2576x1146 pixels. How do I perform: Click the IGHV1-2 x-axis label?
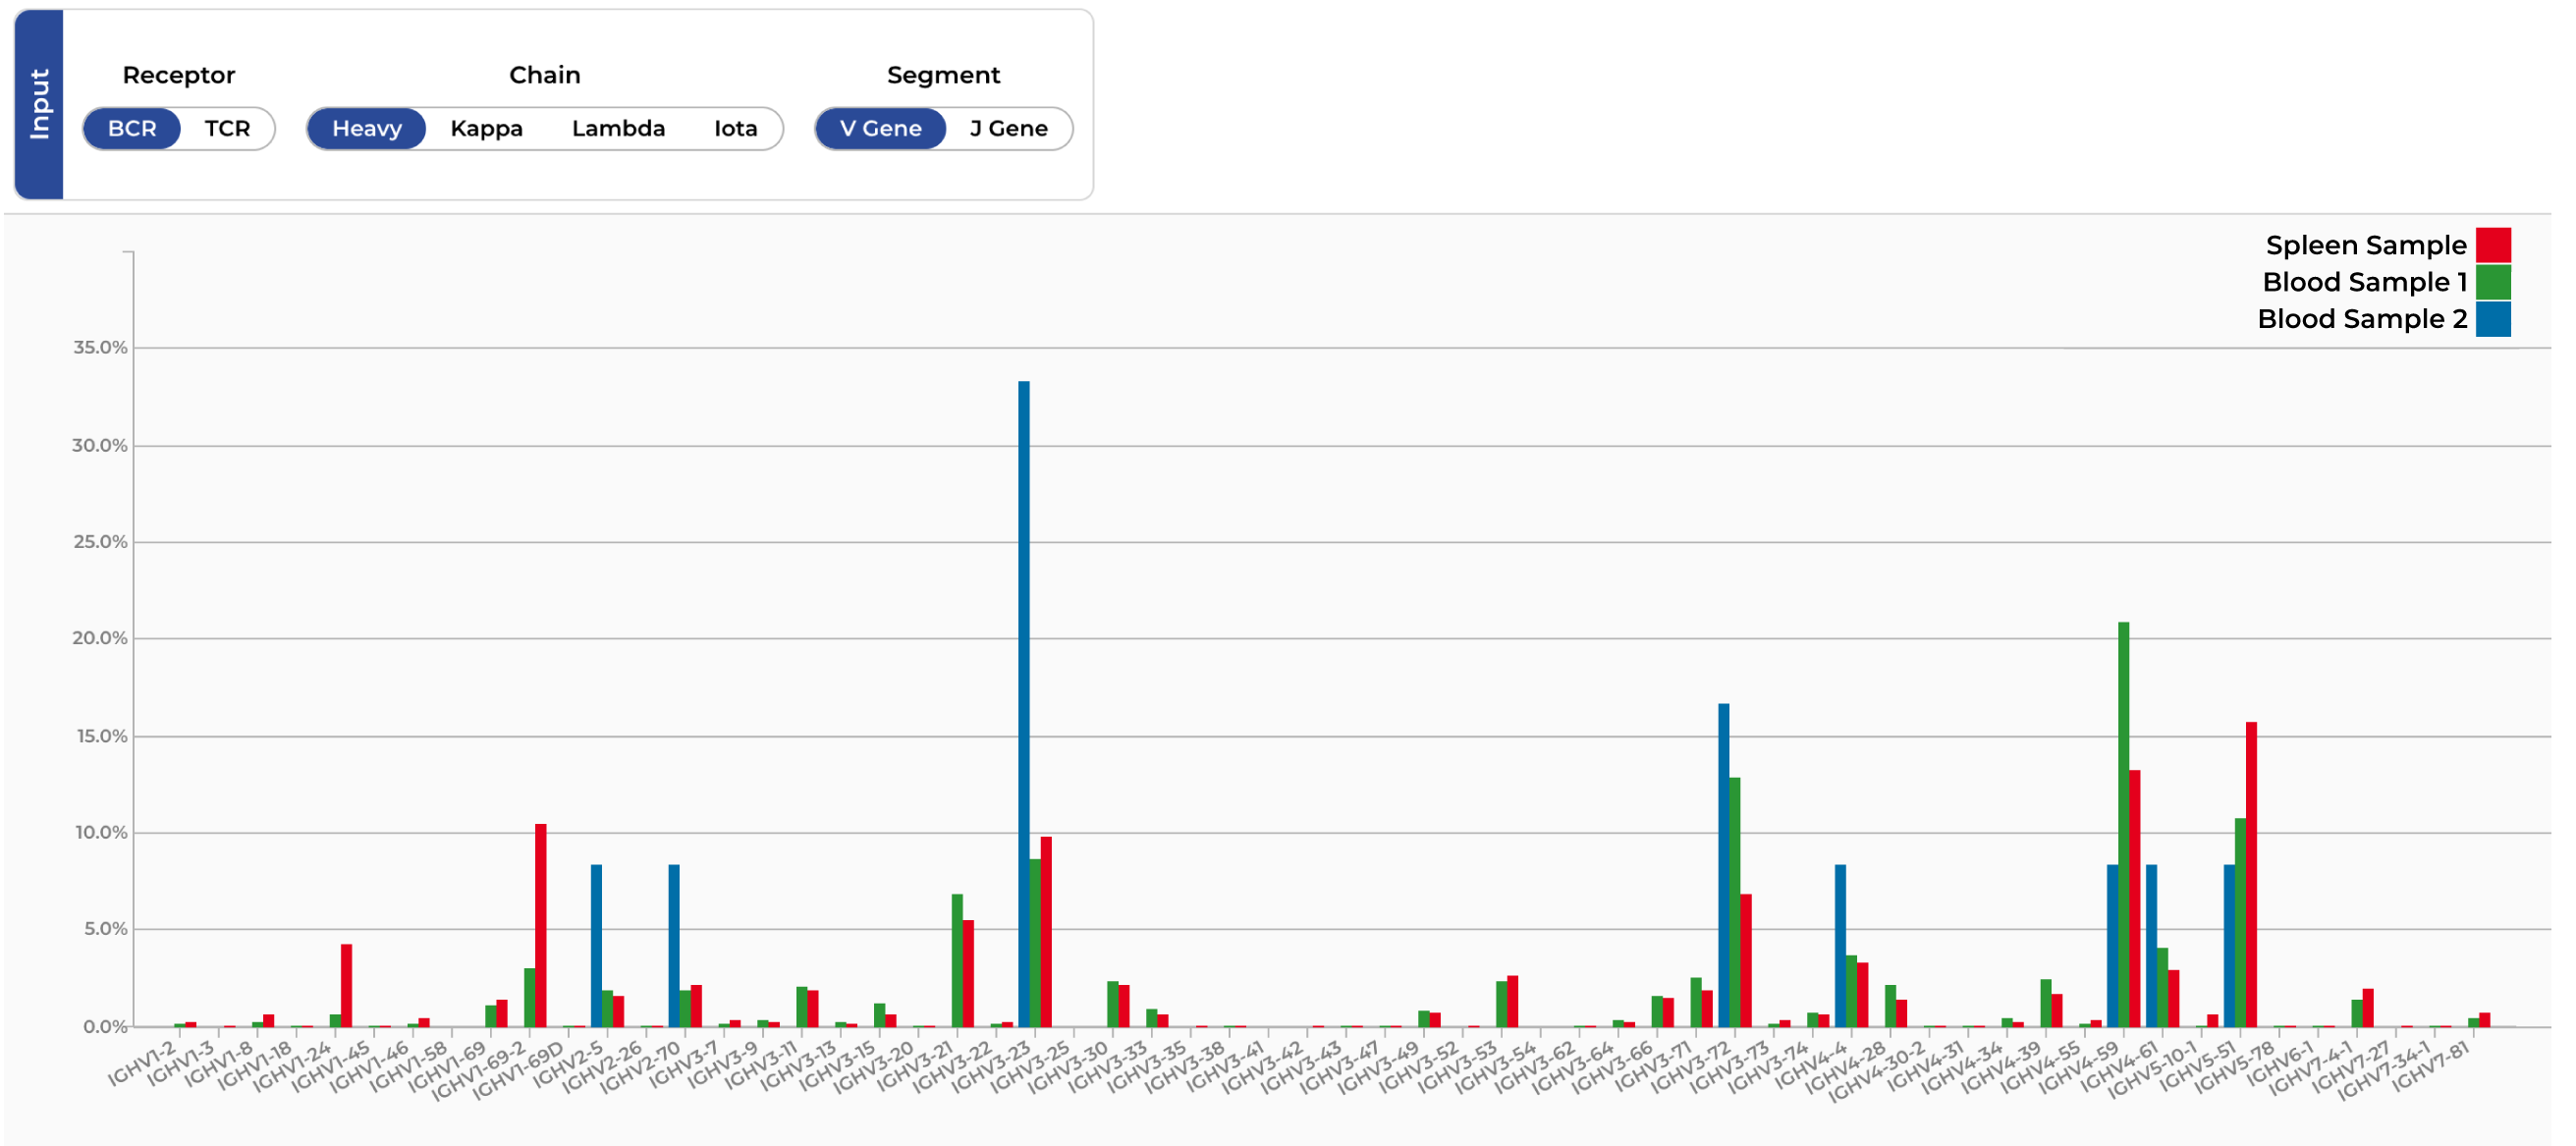coord(141,1062)
